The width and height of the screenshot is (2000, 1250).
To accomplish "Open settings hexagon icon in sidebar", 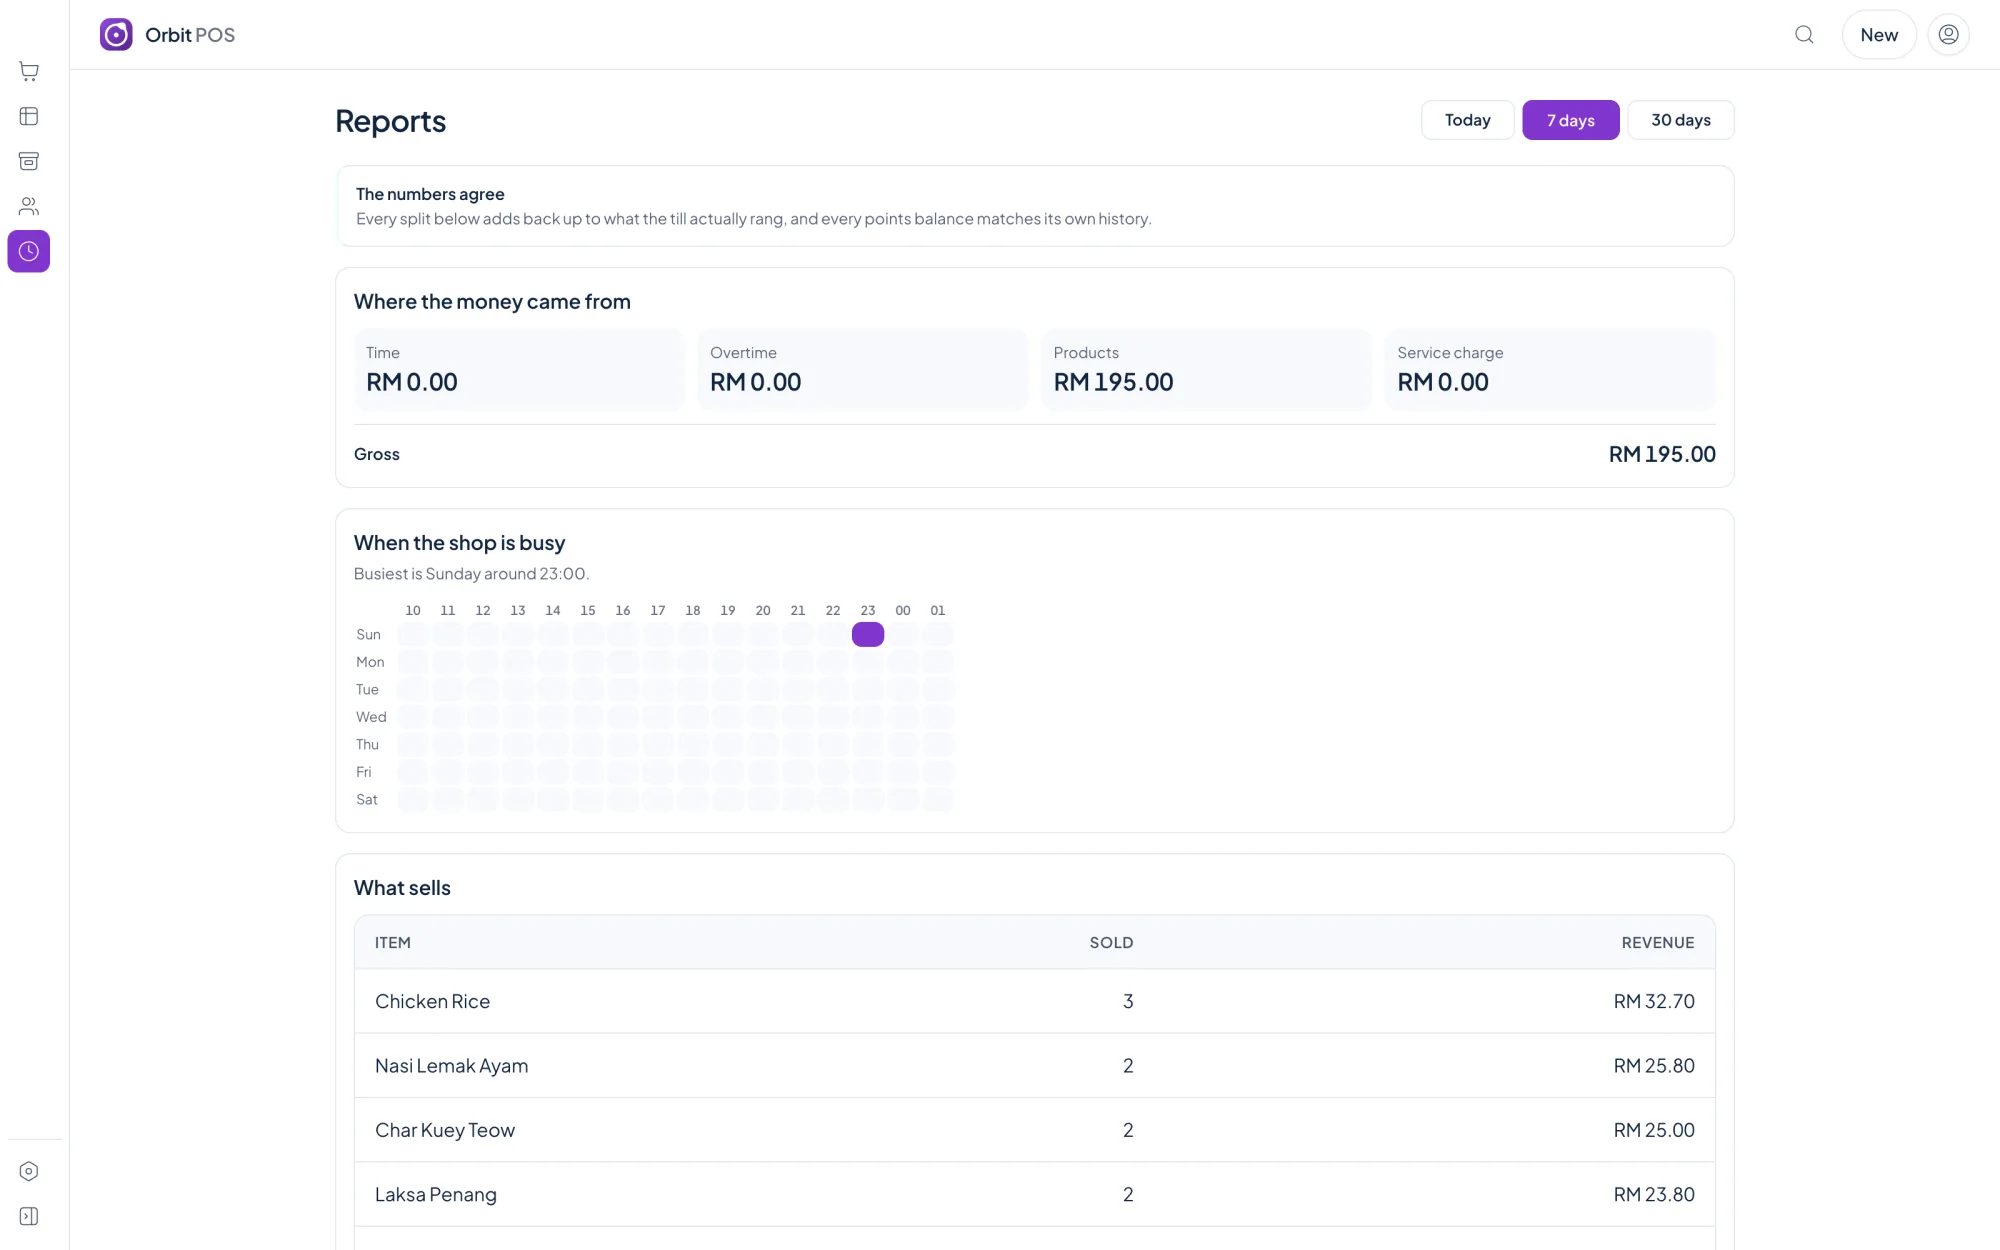I will (29, 1171).
